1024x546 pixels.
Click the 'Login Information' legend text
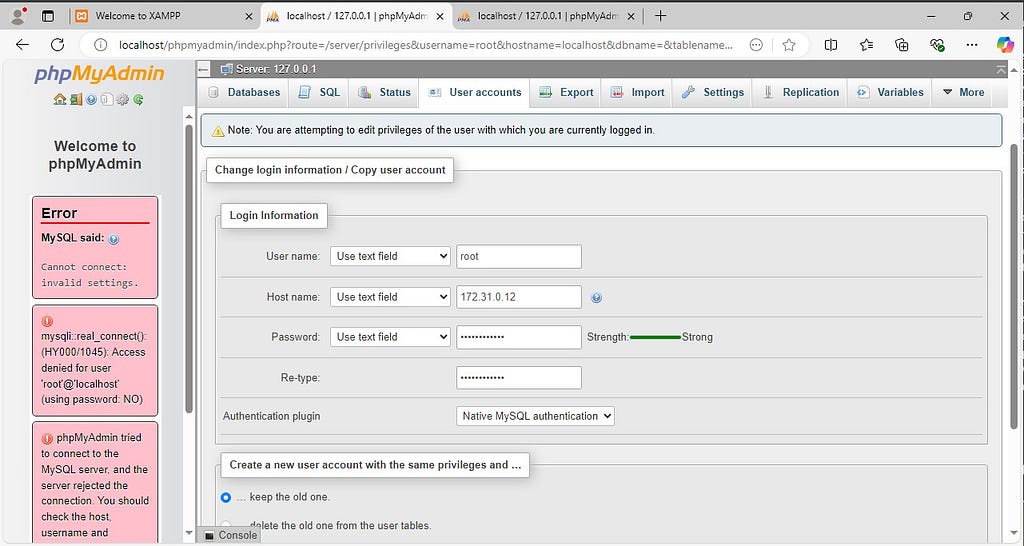(274, 216)
